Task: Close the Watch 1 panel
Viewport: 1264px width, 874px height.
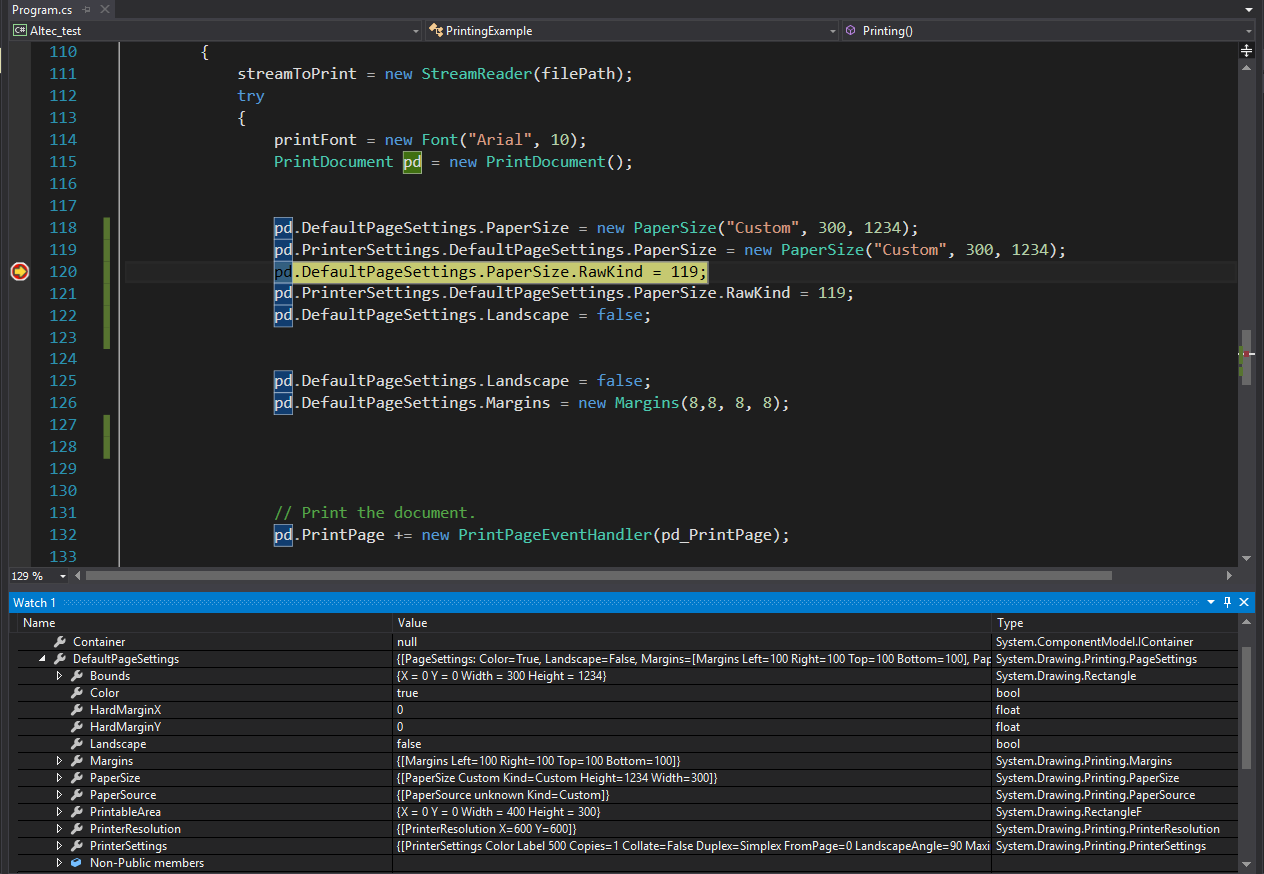Action: coord(1244,602)
